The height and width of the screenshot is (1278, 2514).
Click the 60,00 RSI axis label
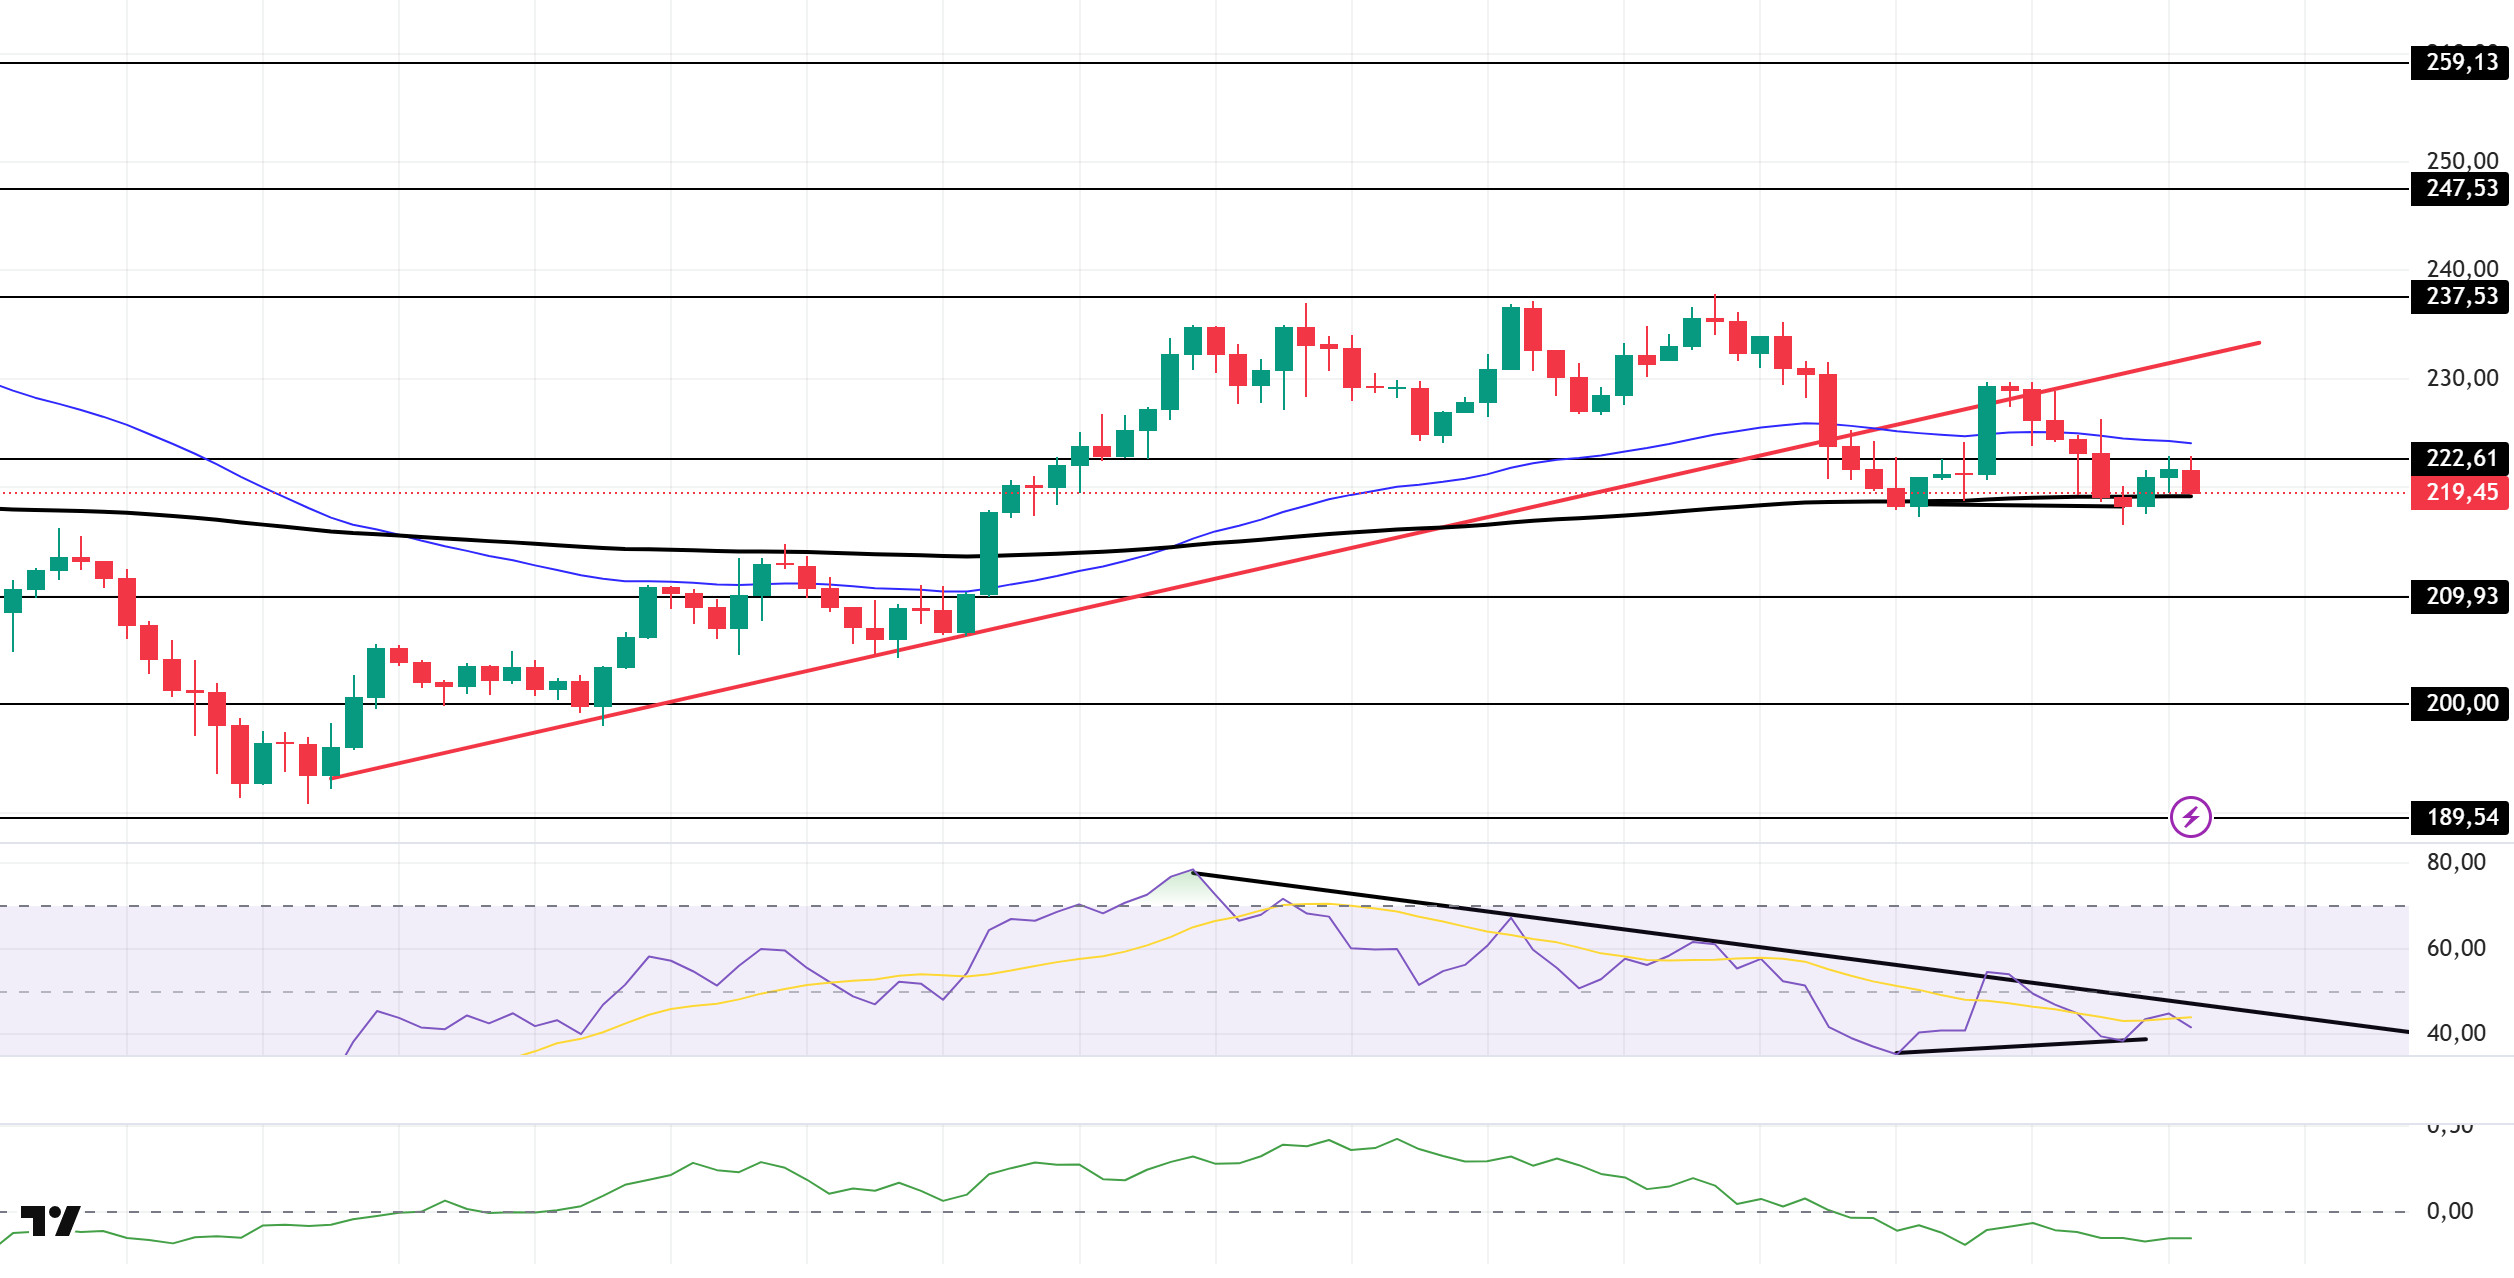coord(2455,949)
